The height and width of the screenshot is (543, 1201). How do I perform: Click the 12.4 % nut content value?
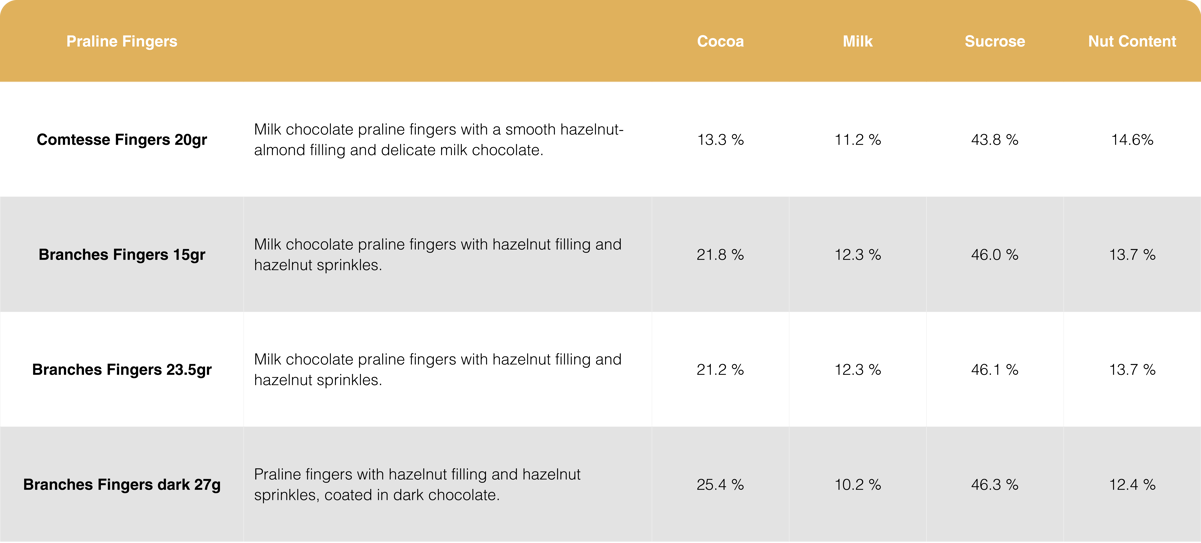1132,485
